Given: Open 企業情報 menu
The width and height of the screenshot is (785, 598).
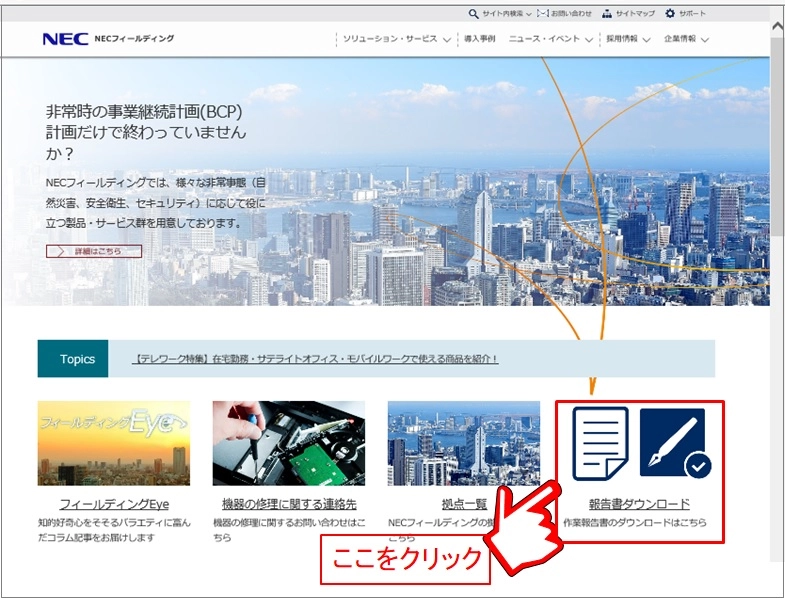Looking at the screenshot, I should 680,39.
